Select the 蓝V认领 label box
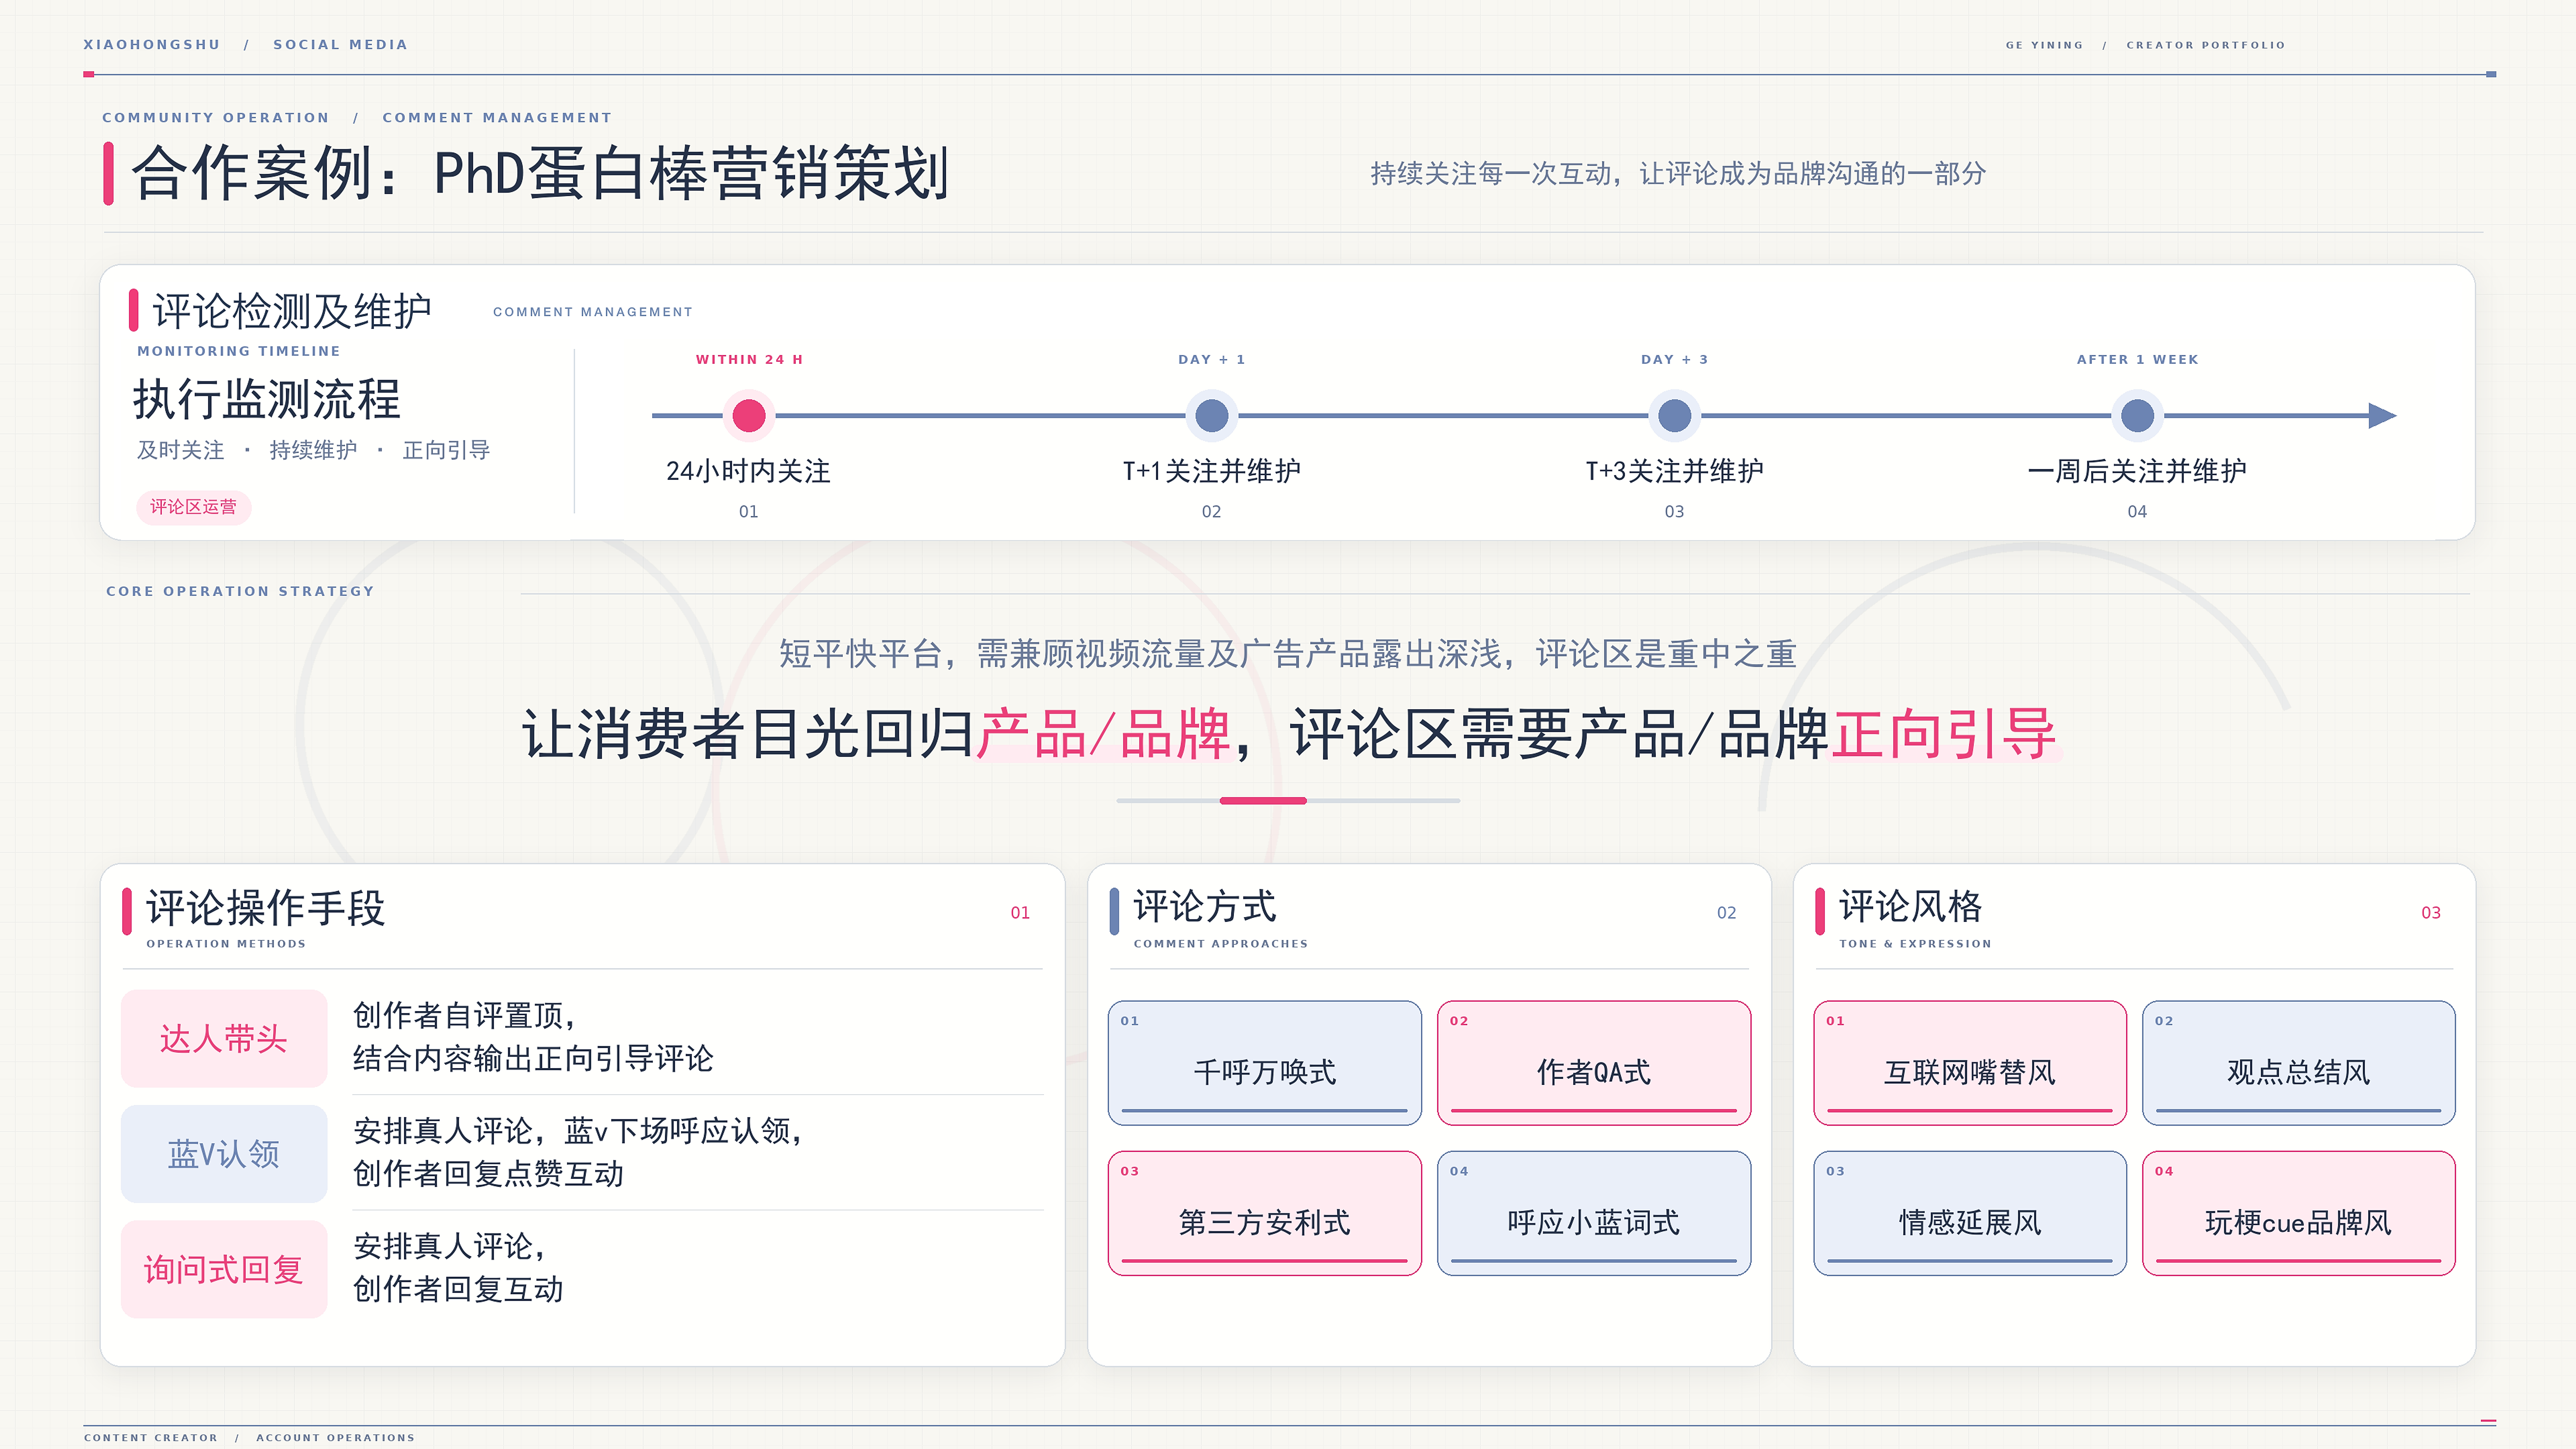 [224, 1154]
